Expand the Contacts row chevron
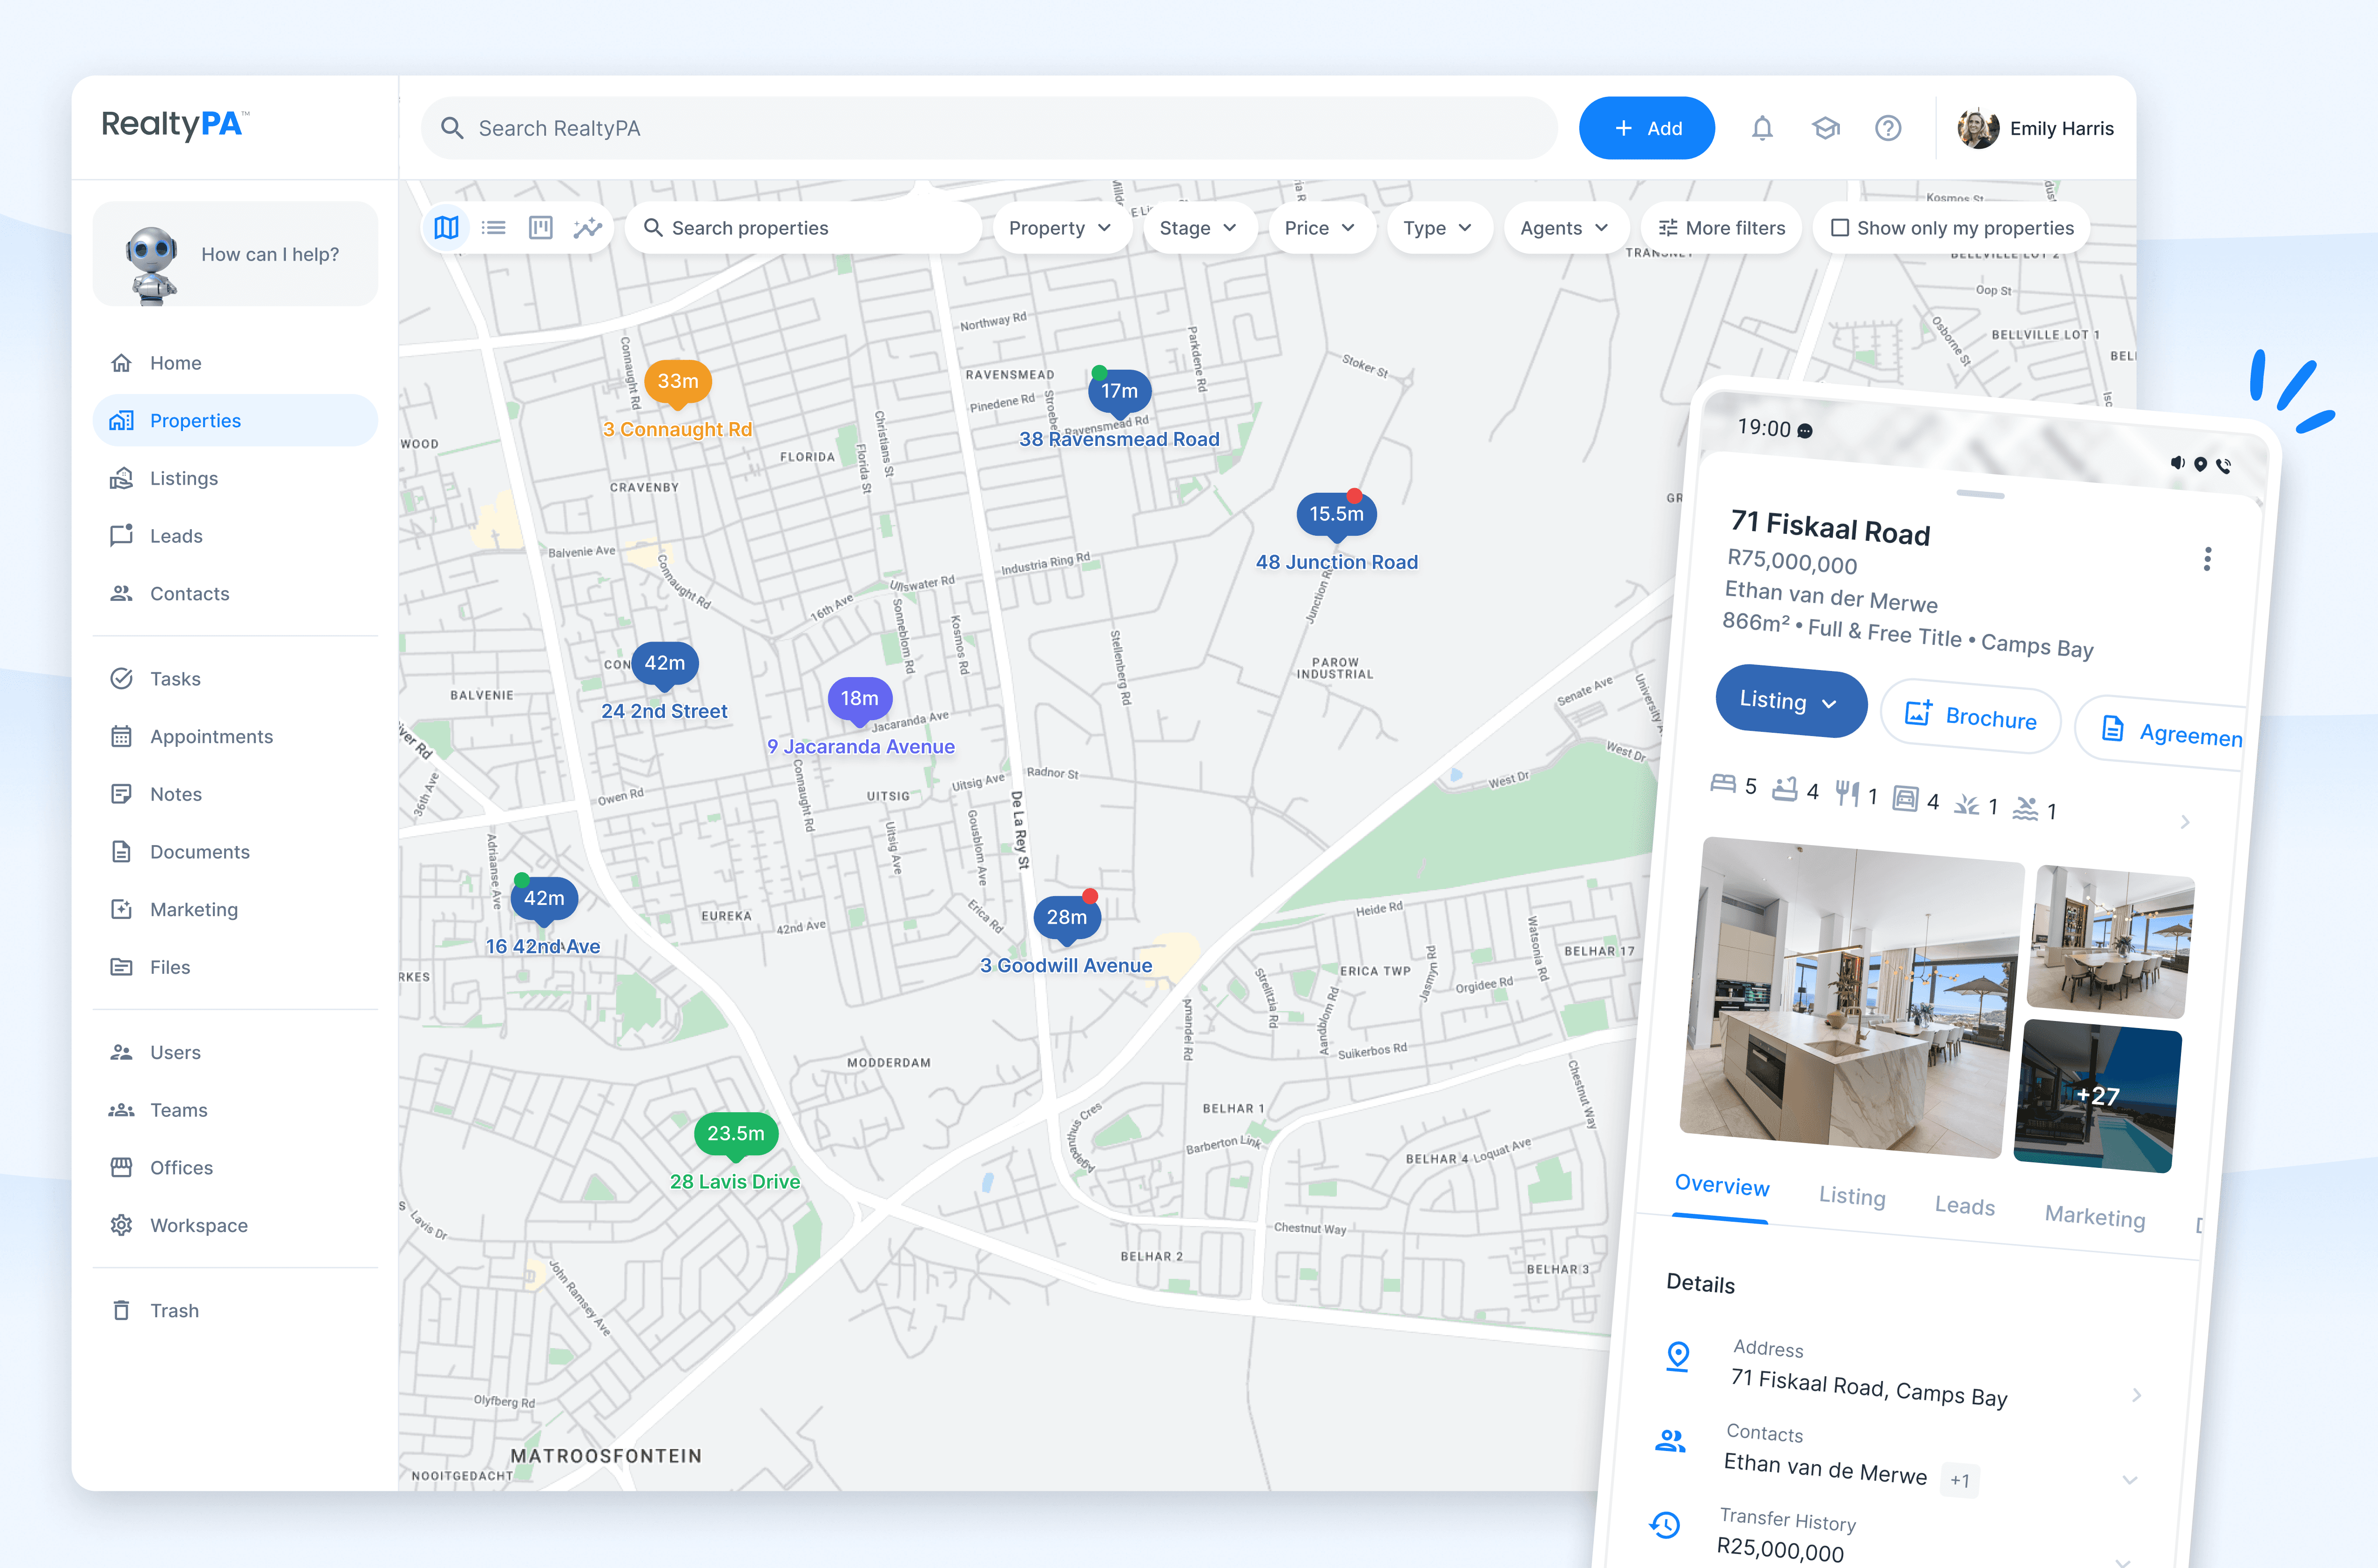This screenshot has width=2378, height=1568. click(2129, 1479)
